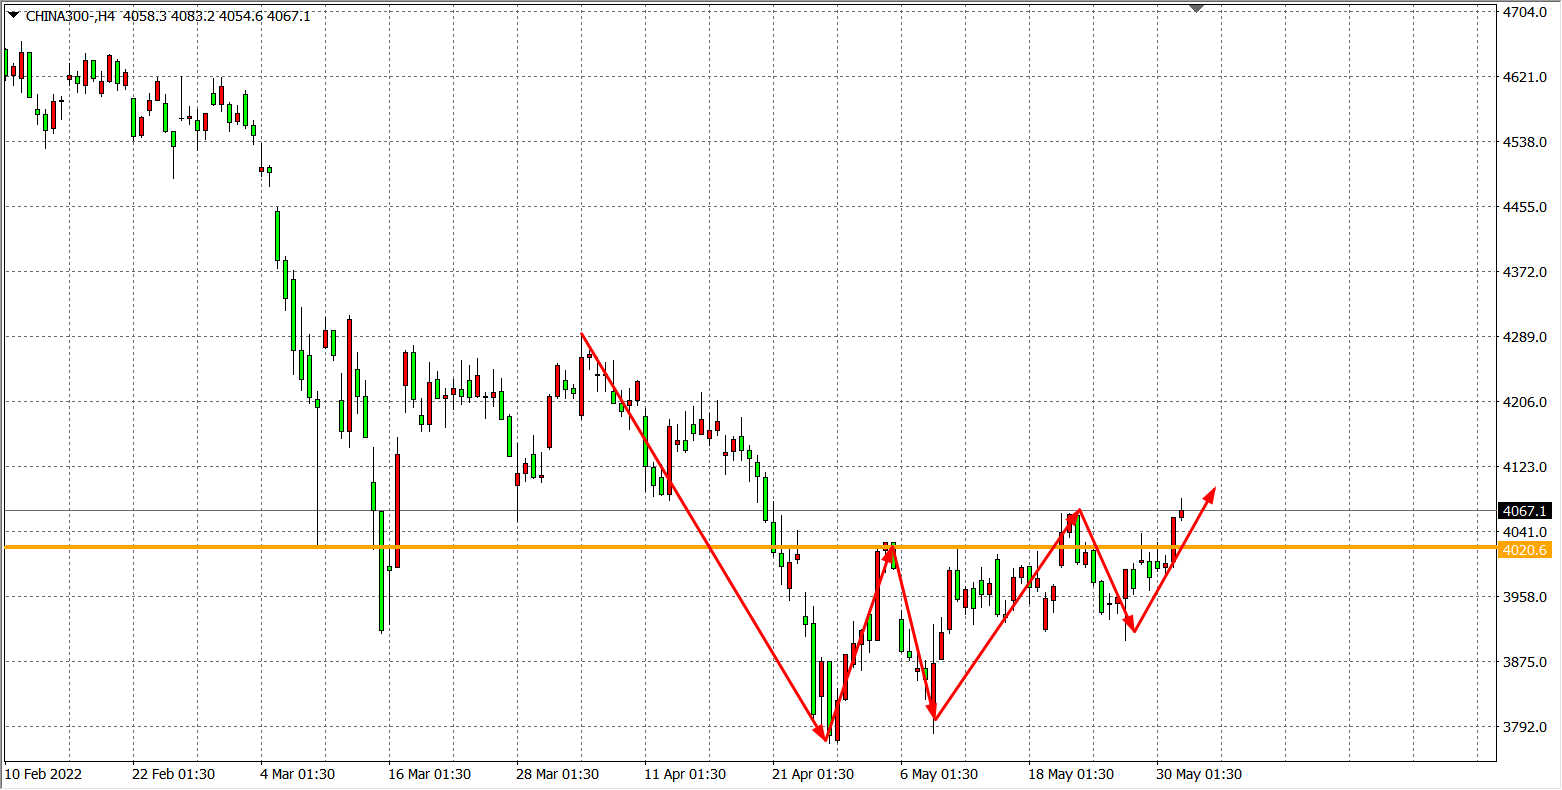Click arrowhead at the 18 May peak
1562x790 pixels.
(x=1075, y=514)
